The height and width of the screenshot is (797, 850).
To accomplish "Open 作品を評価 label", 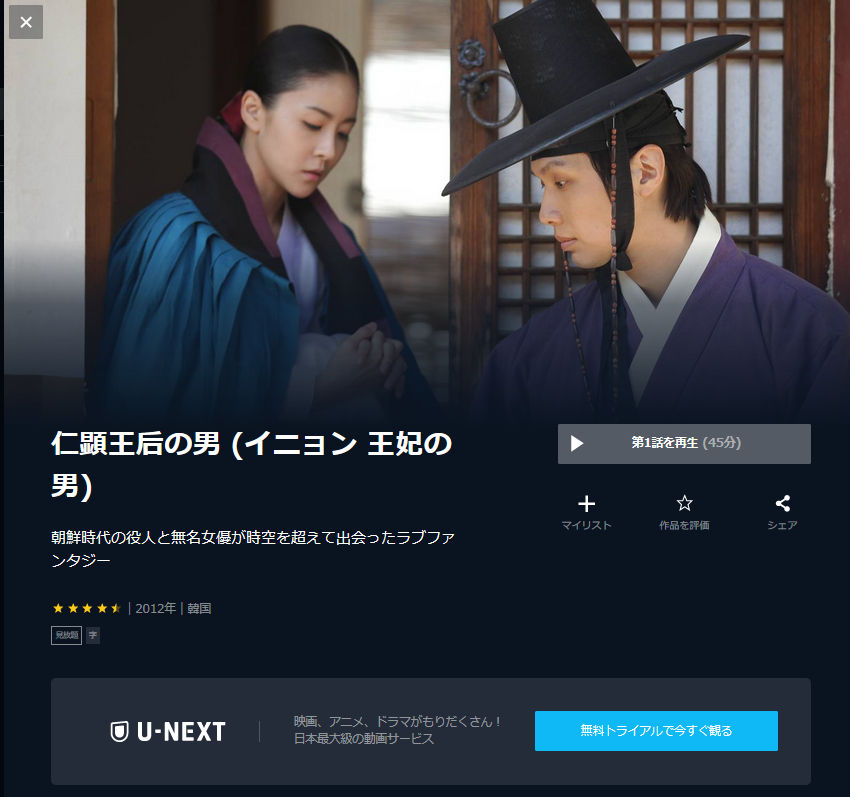I will click(x=684, y=525).
